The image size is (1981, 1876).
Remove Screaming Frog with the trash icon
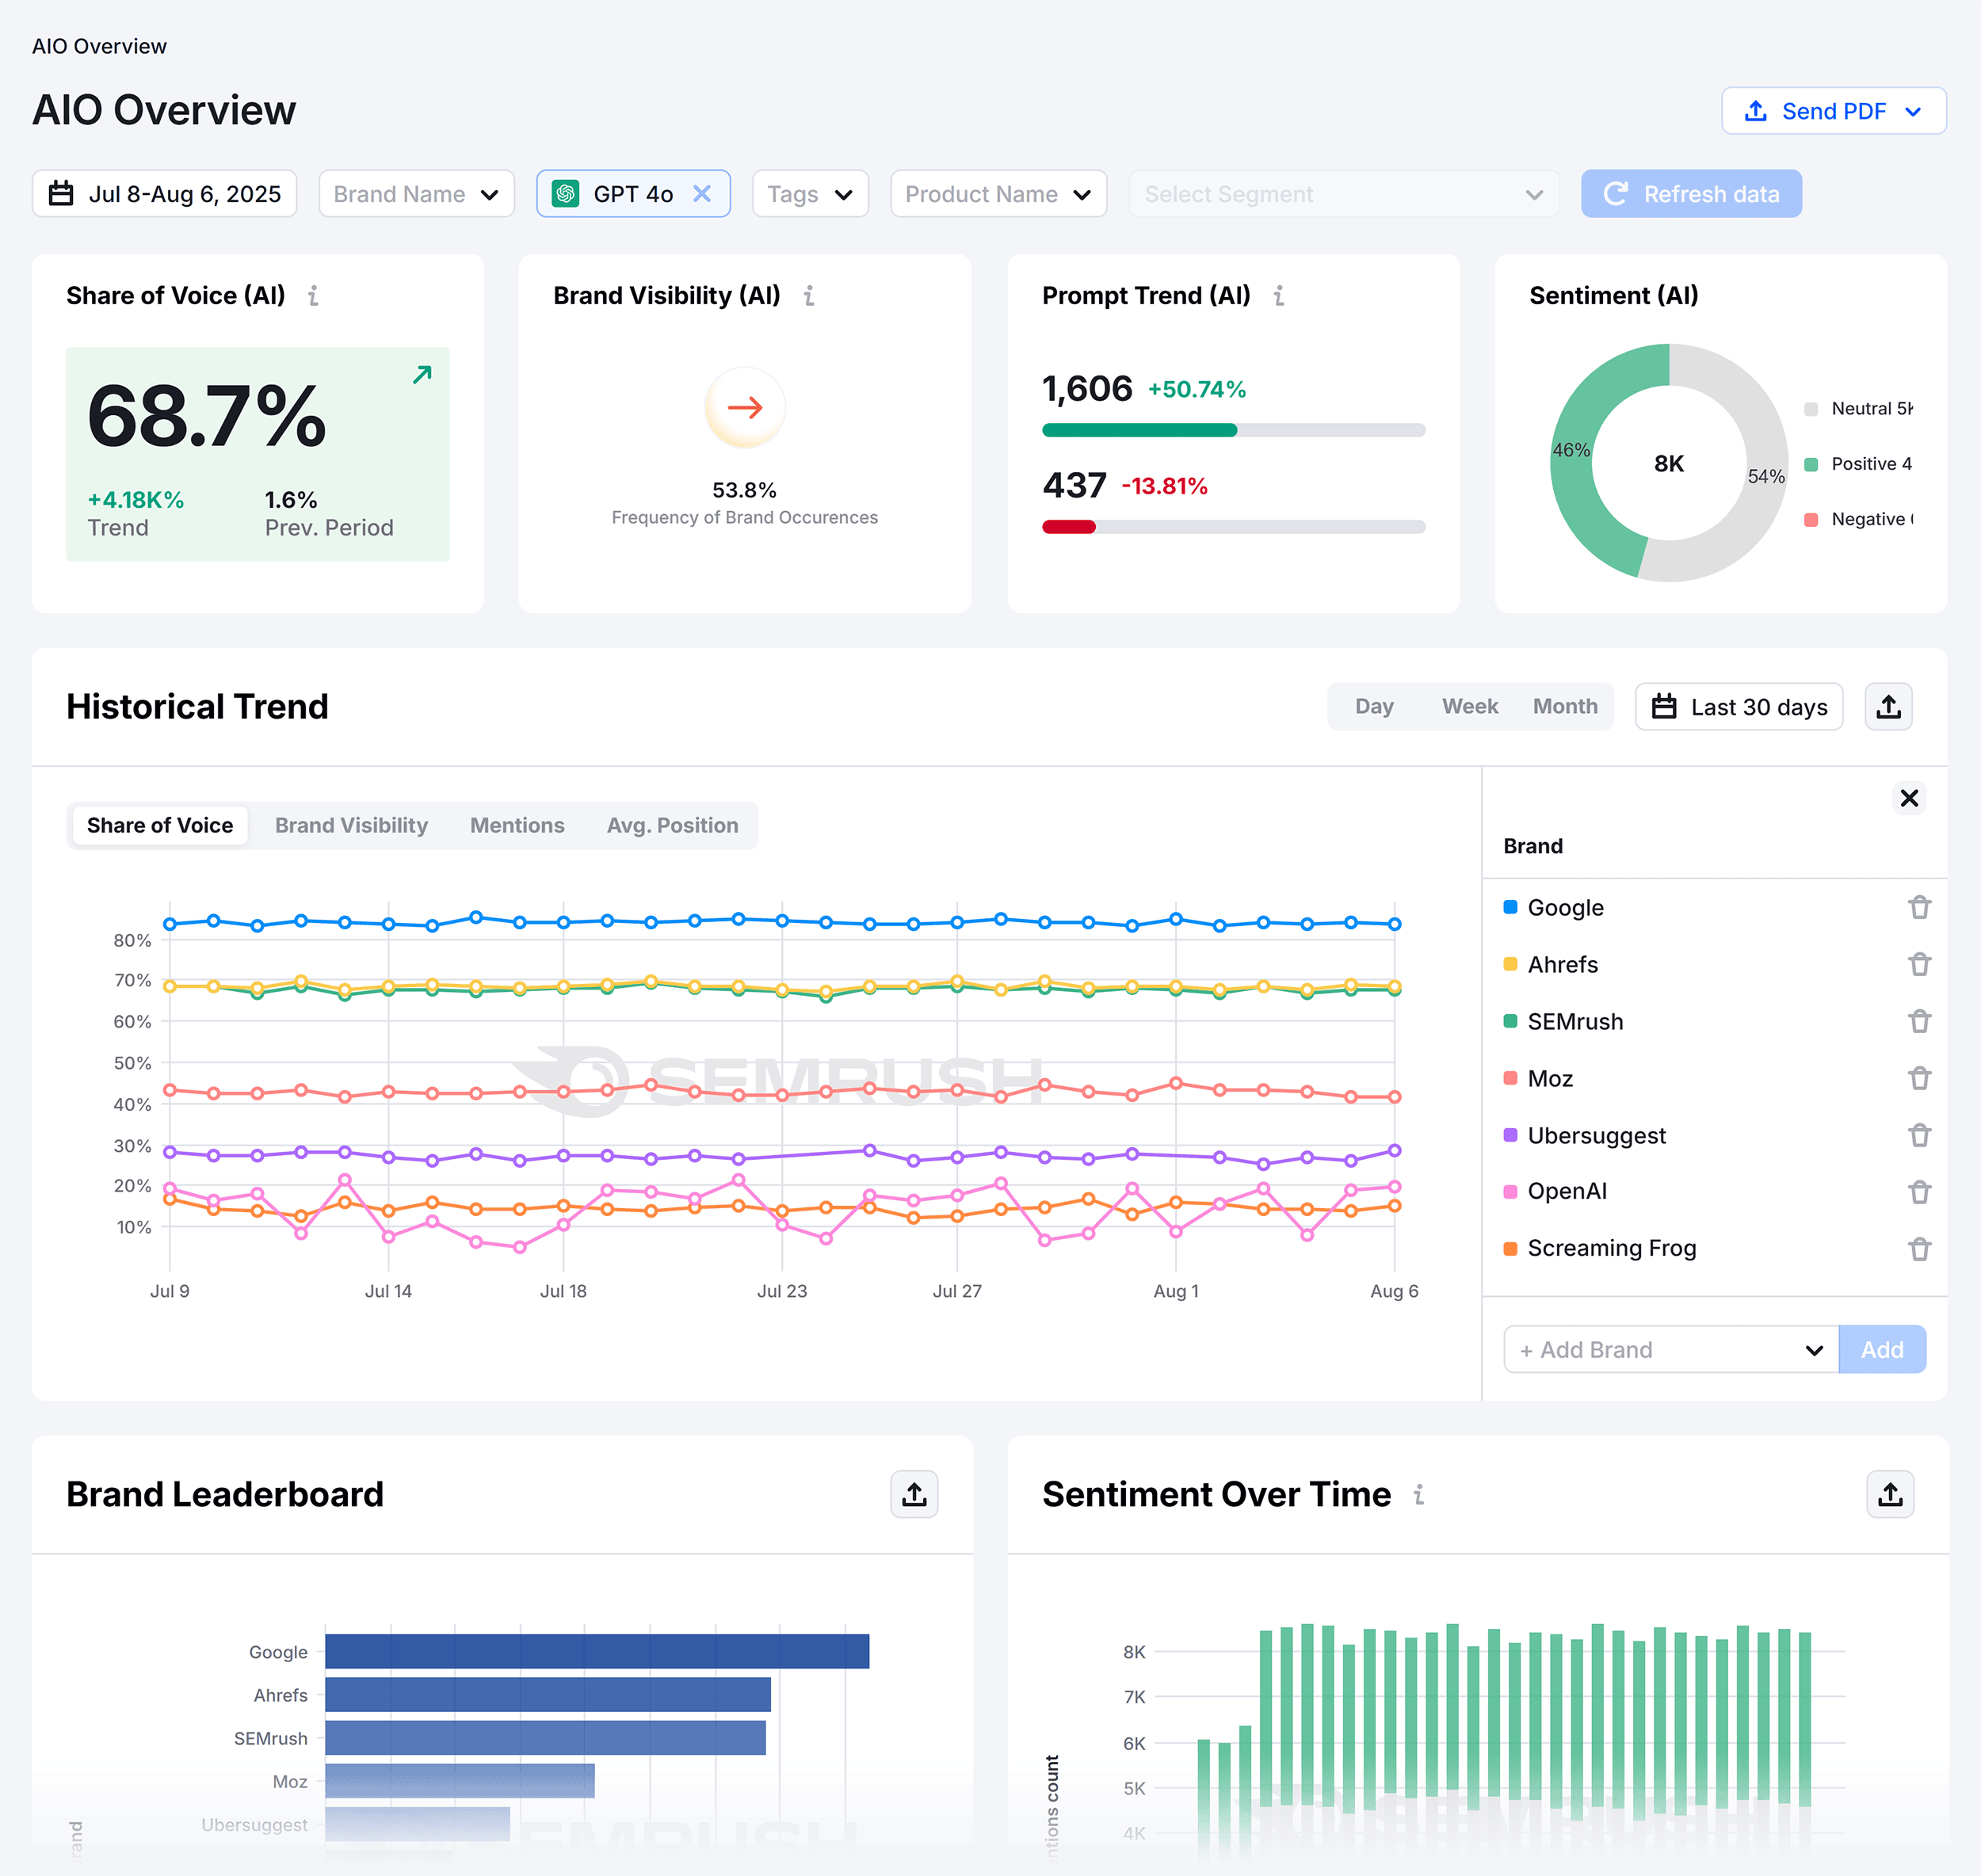(1920, 1248)
